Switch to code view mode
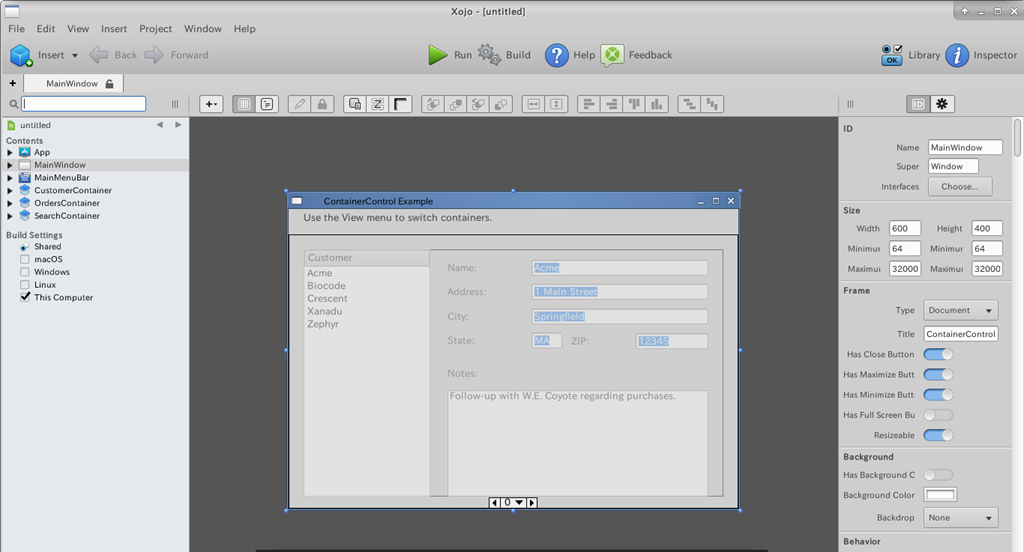The image size is (1024, 552). coord(266,104)
